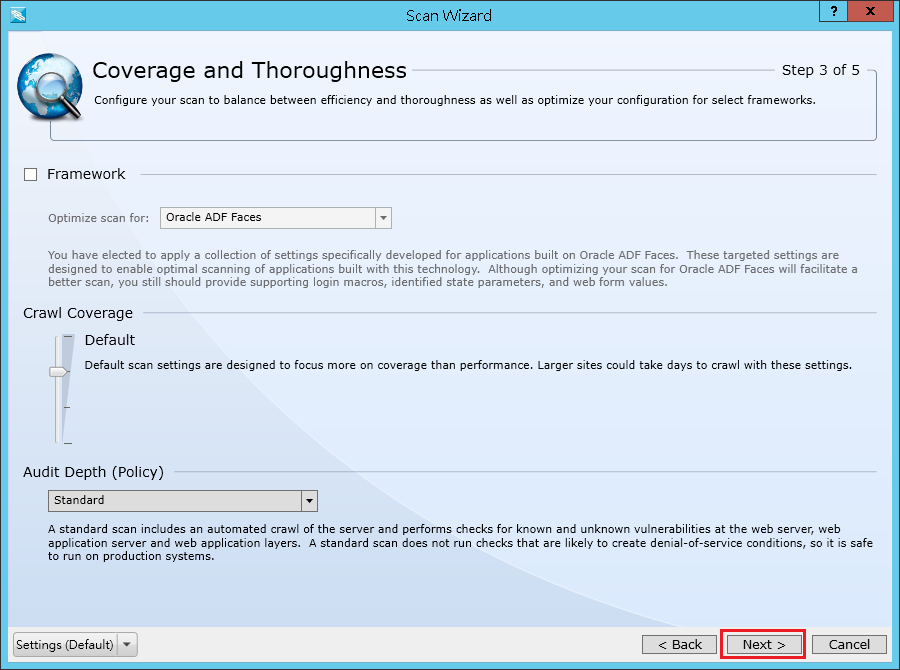Click the Coverage and Thoroughness heading

(x=249, y=71)
